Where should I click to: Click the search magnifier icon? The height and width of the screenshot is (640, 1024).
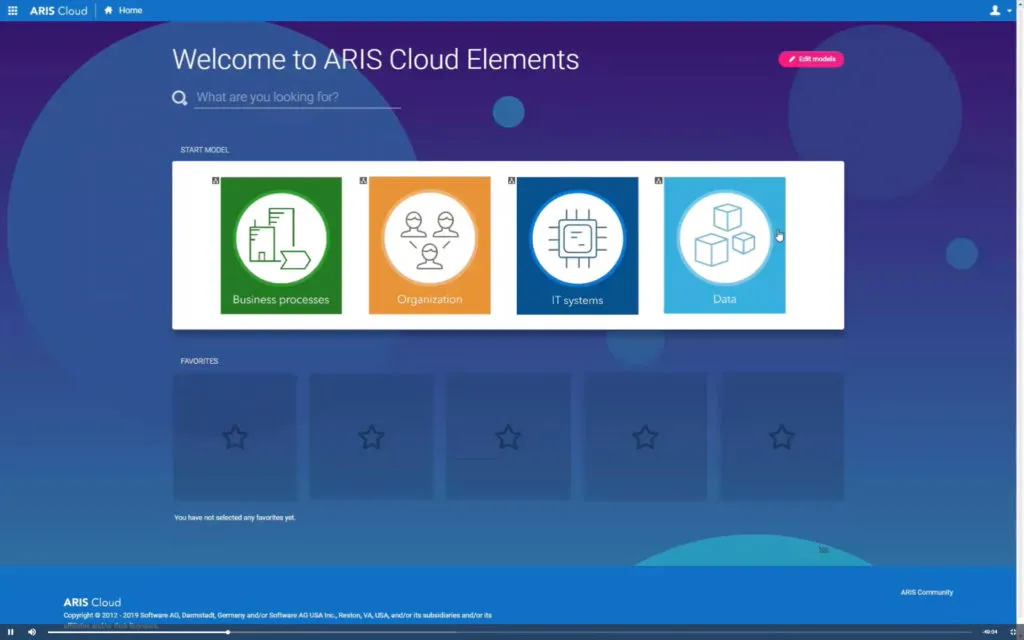180,98
